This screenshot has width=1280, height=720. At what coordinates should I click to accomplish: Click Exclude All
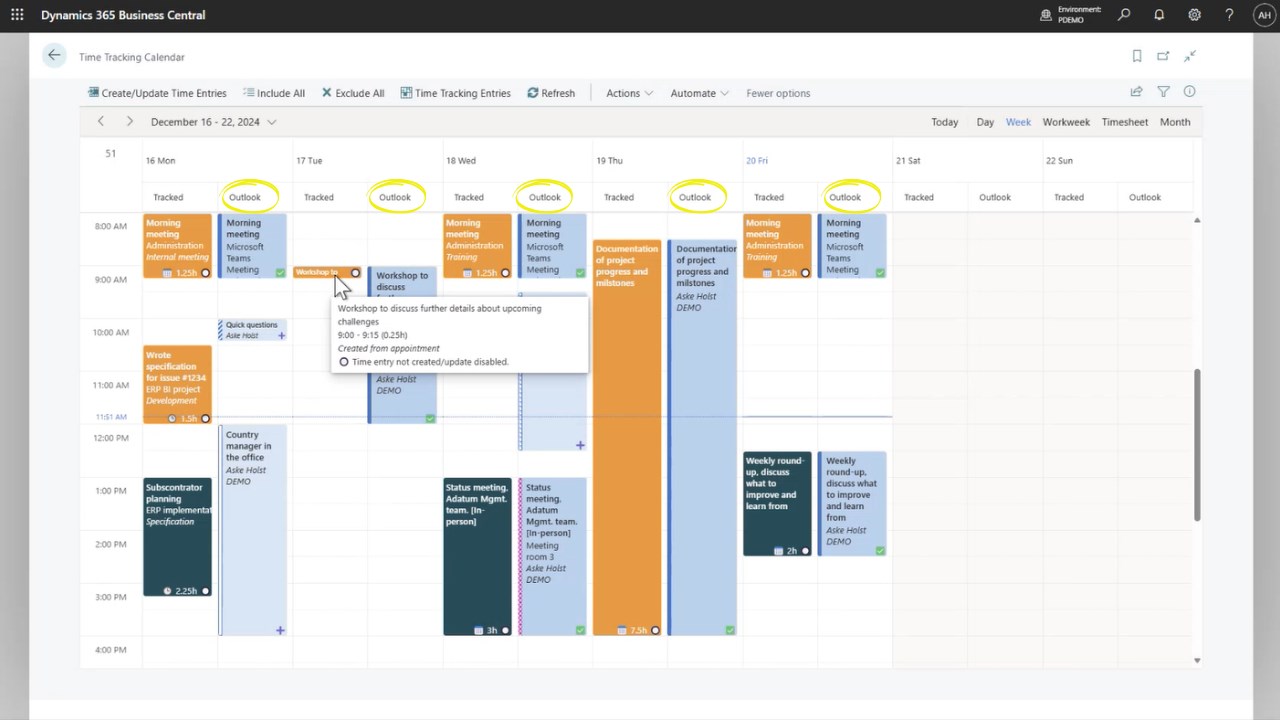pyautogui.click(x=353, y=93)
